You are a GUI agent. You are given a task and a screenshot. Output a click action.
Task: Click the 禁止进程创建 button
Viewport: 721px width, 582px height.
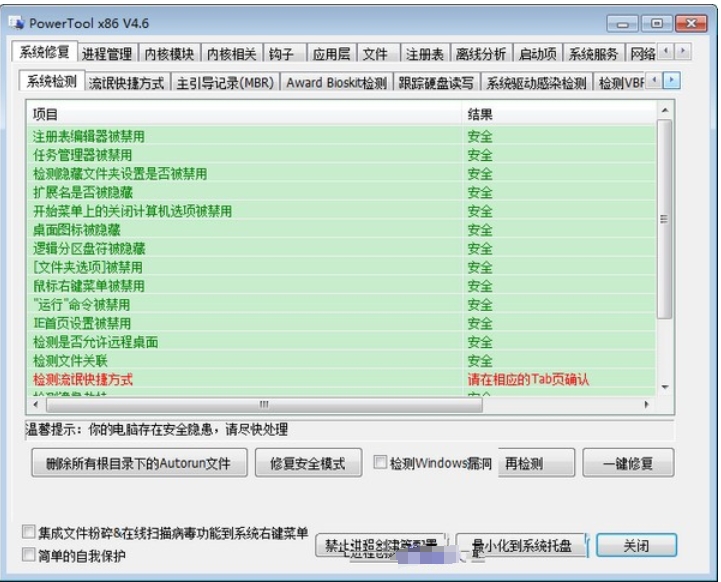(381, 546)
